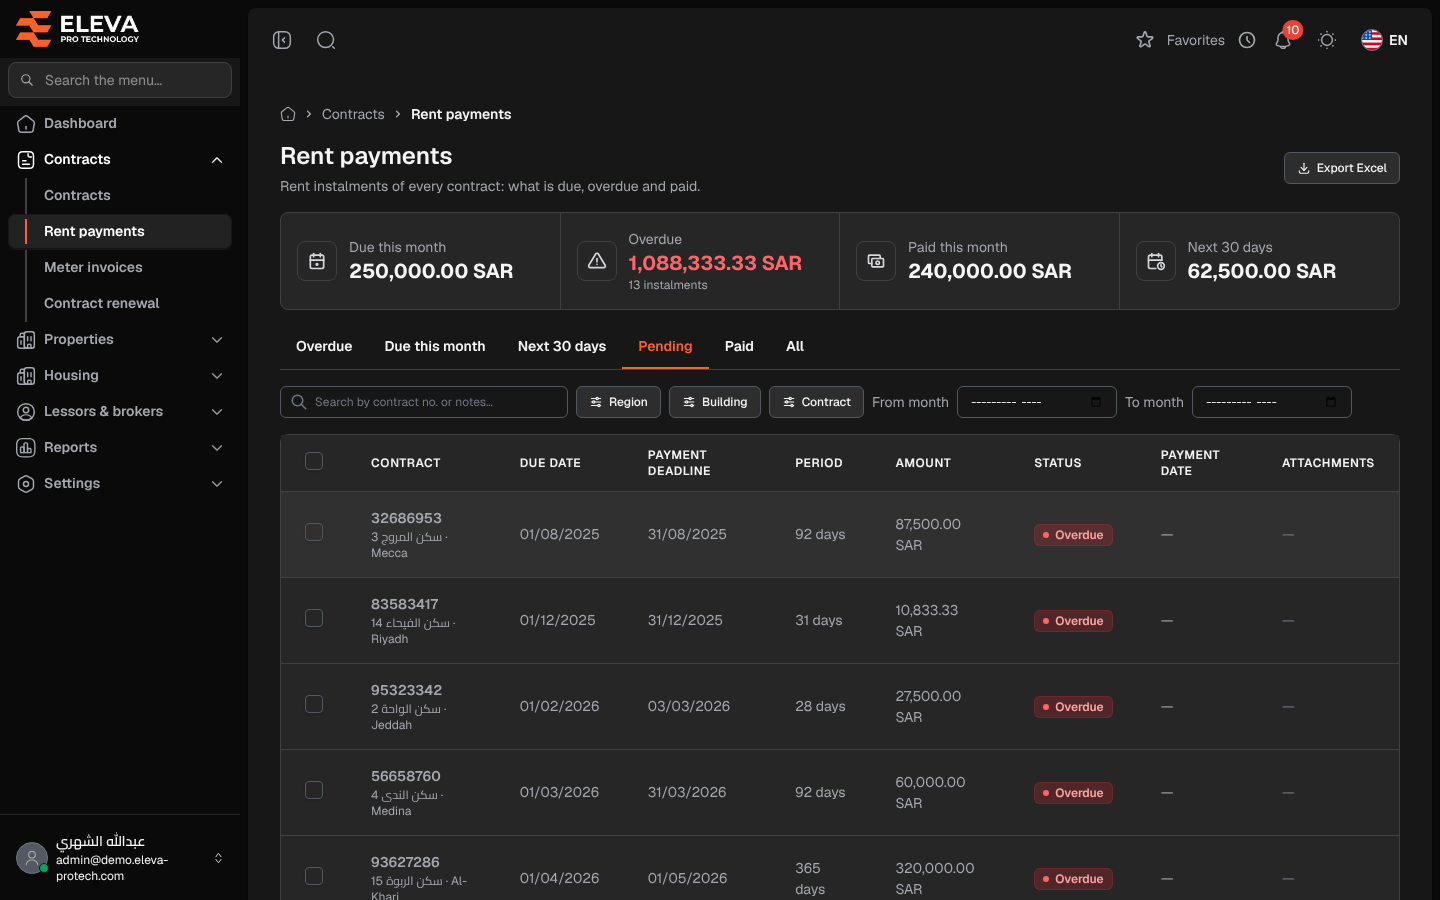Click the Favorites star icon
The height and width of the screenshot is (900, 1440).
pos(1145,40)
